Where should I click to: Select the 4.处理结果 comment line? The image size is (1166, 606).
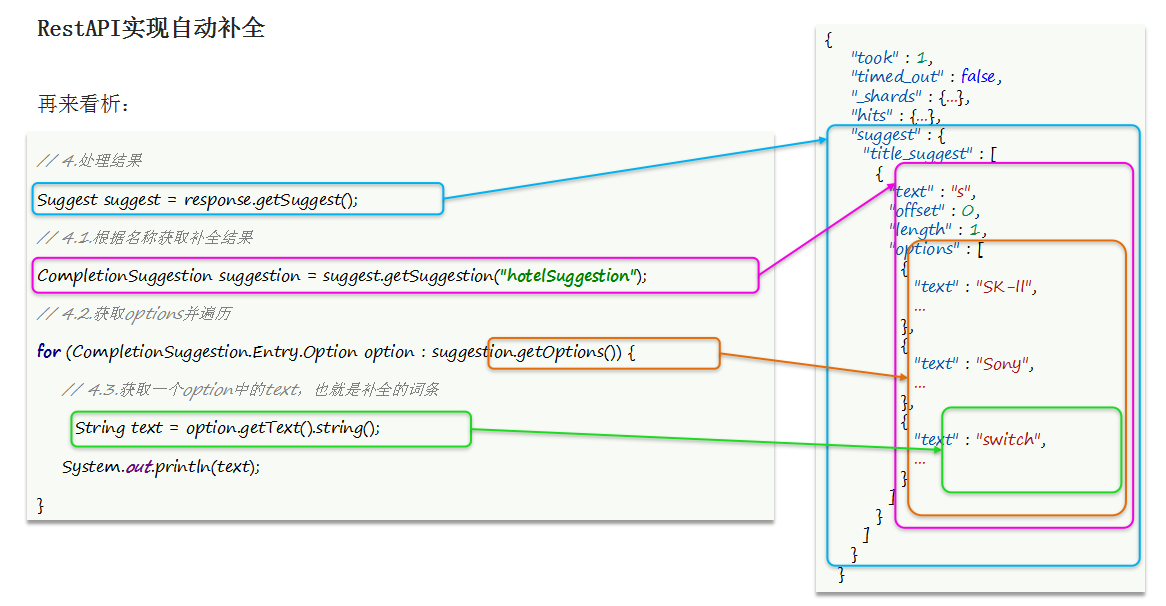point(89,161)
